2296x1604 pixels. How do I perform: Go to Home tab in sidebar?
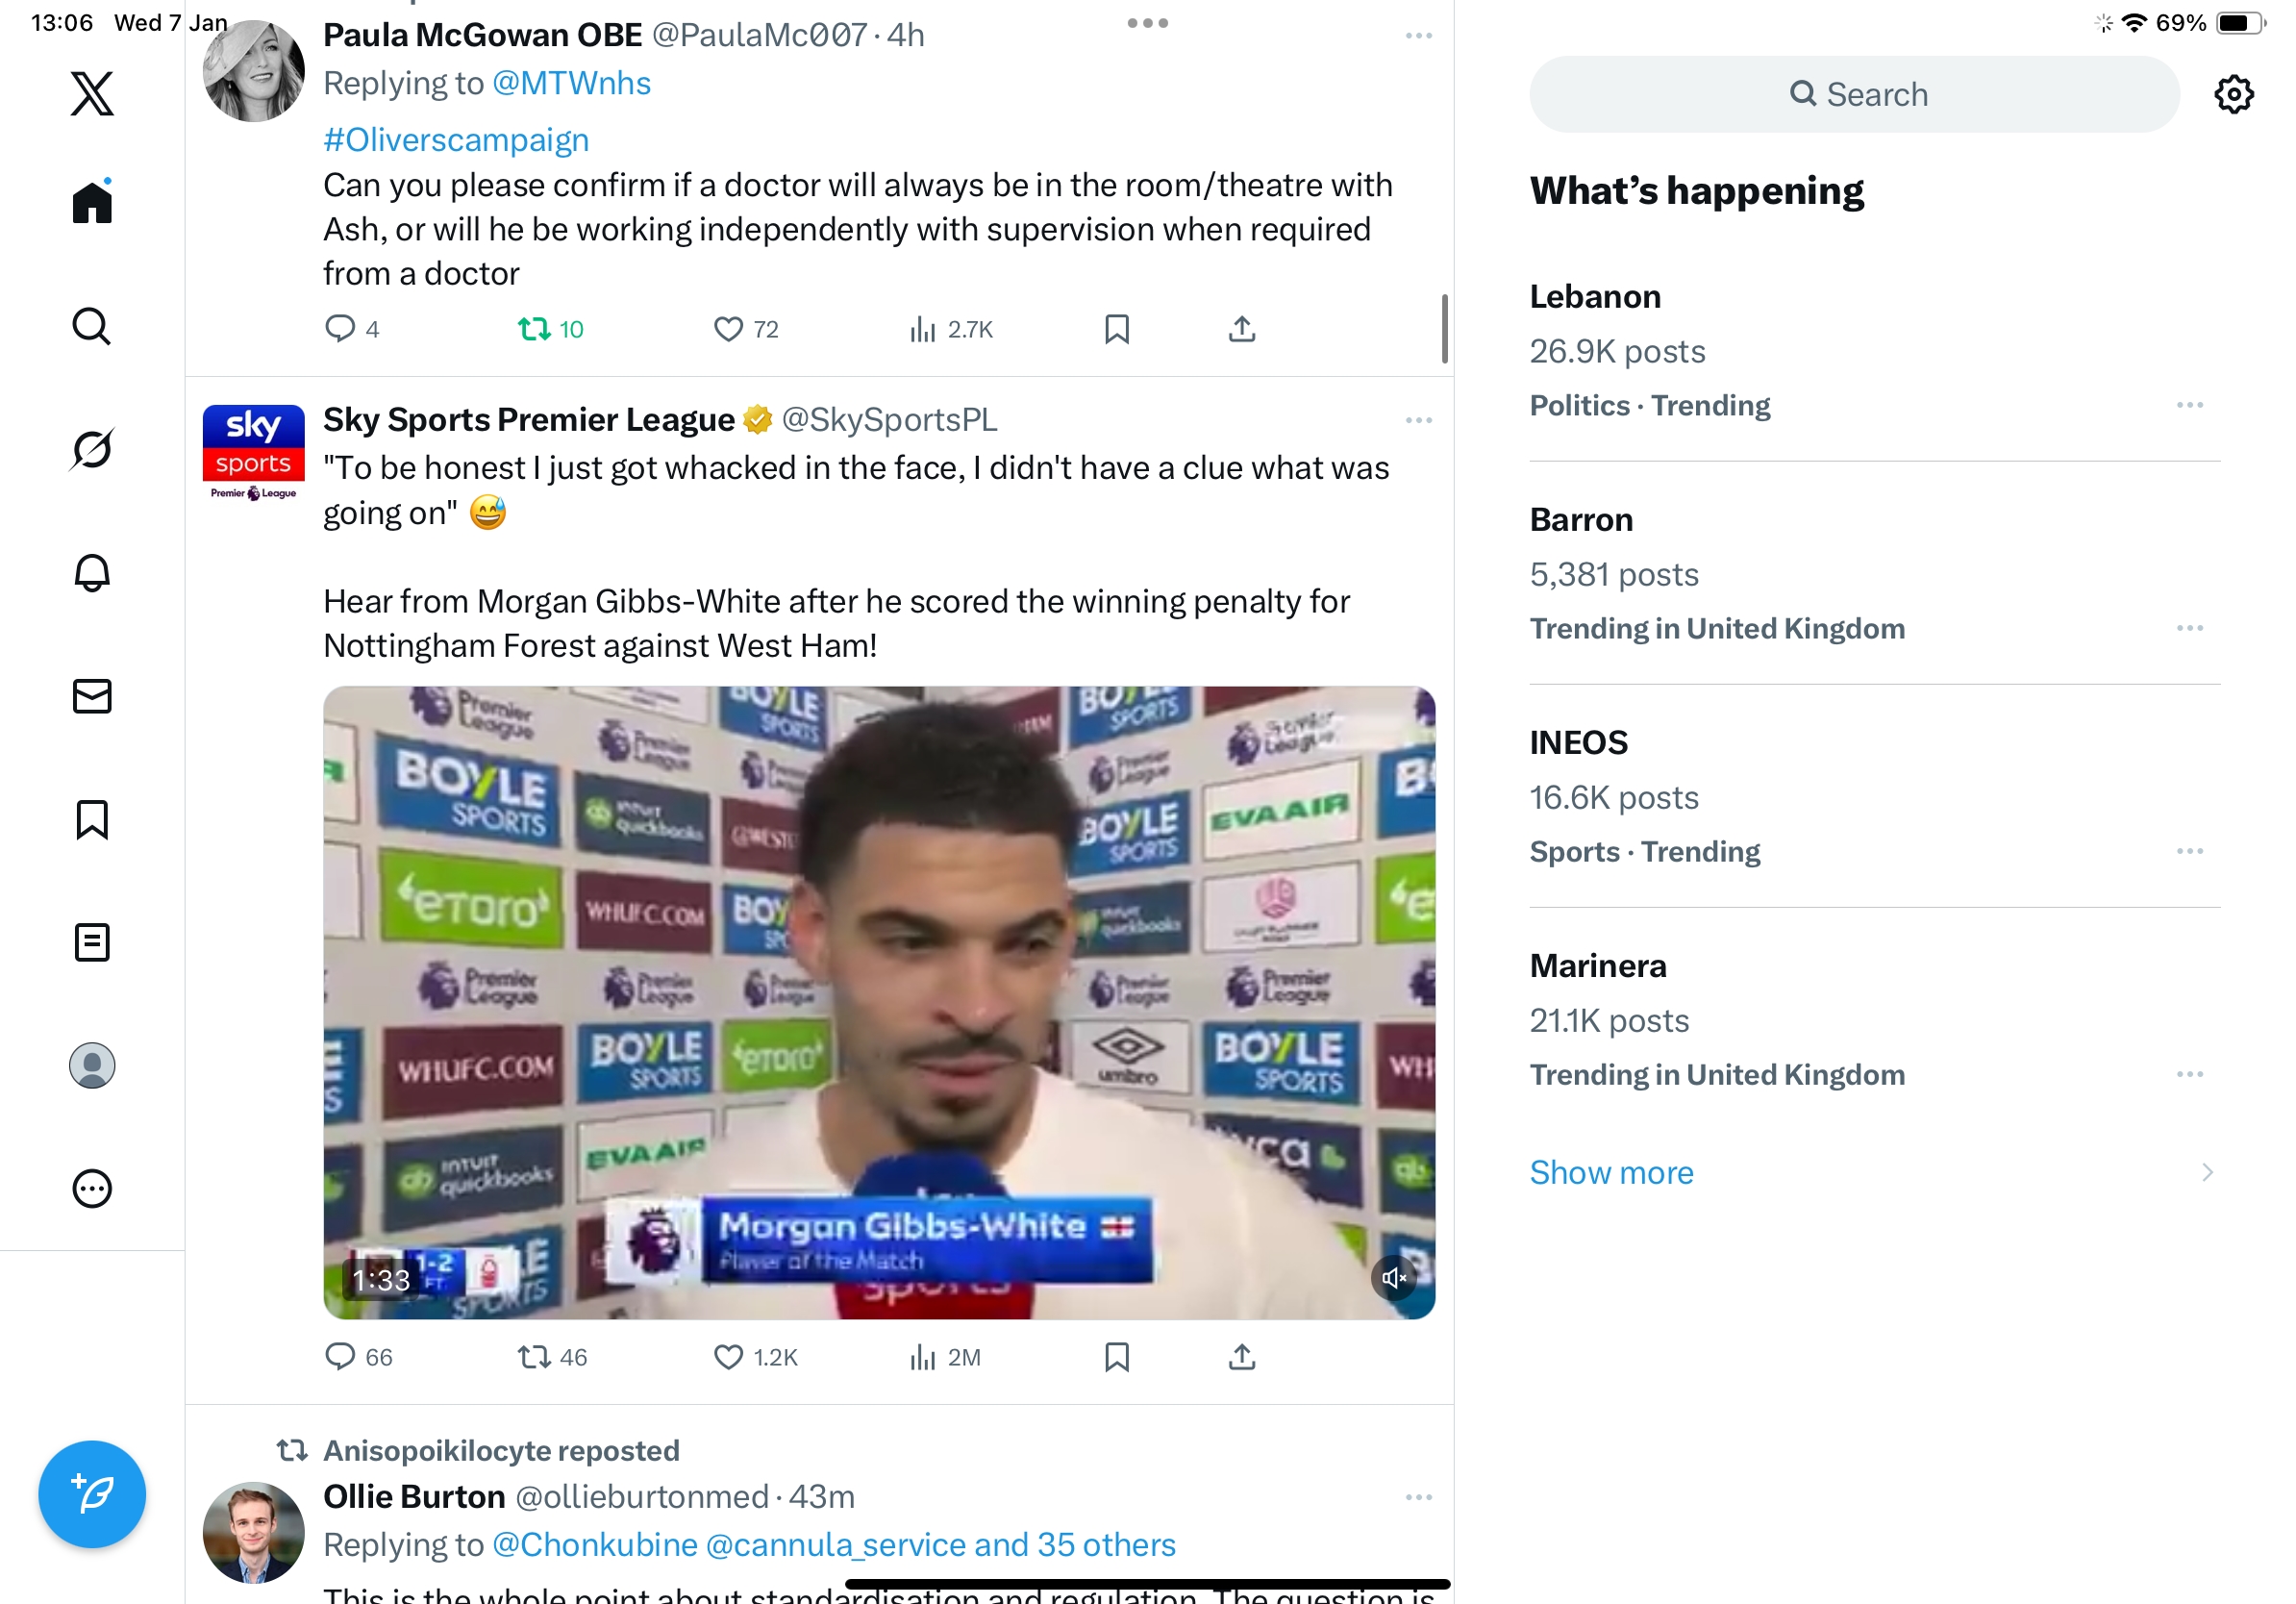click(92, 203)
